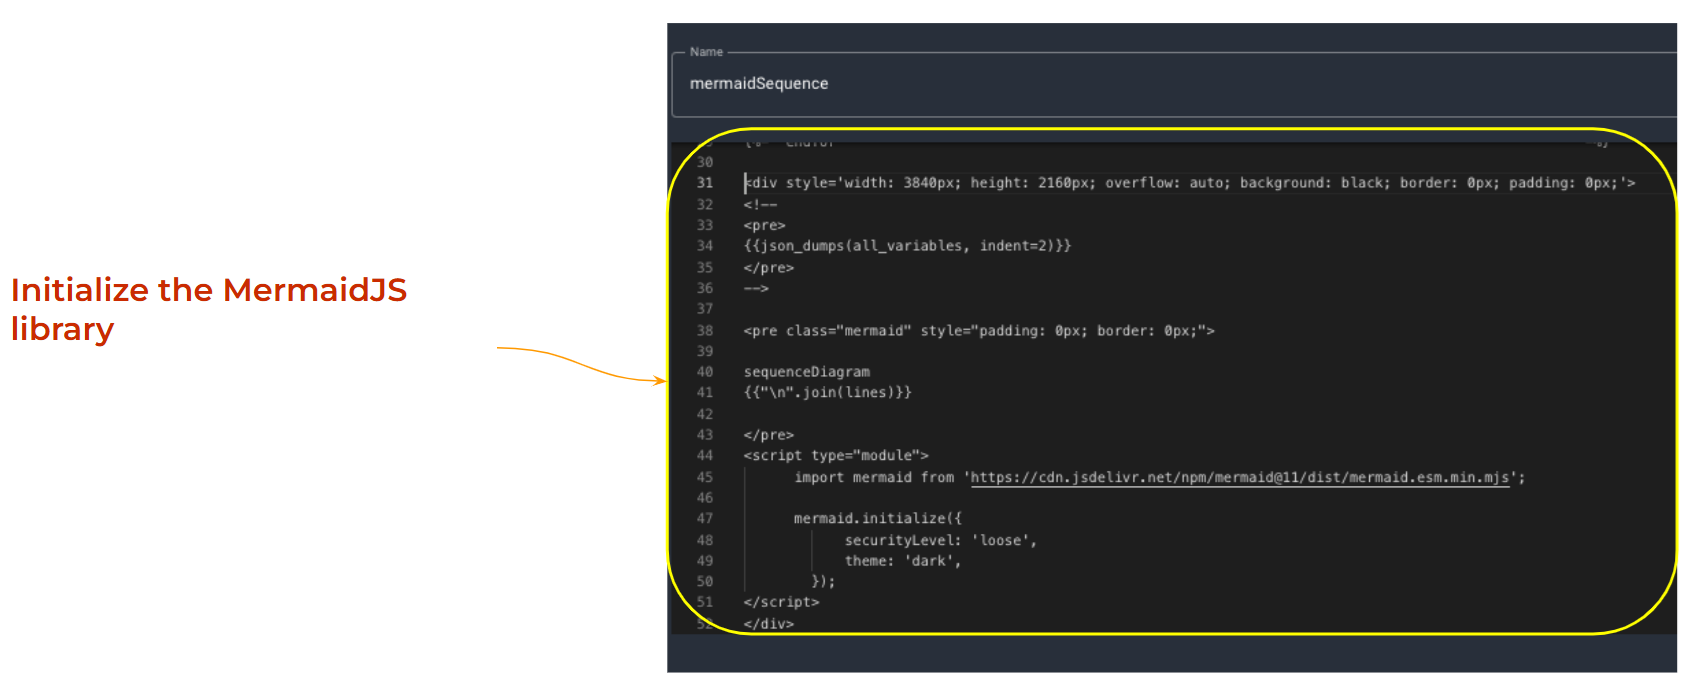Click the Name field containing mermaidSequence
Image resolution: width=1696 pixels, height=686 pixels.
point(1170,84)
